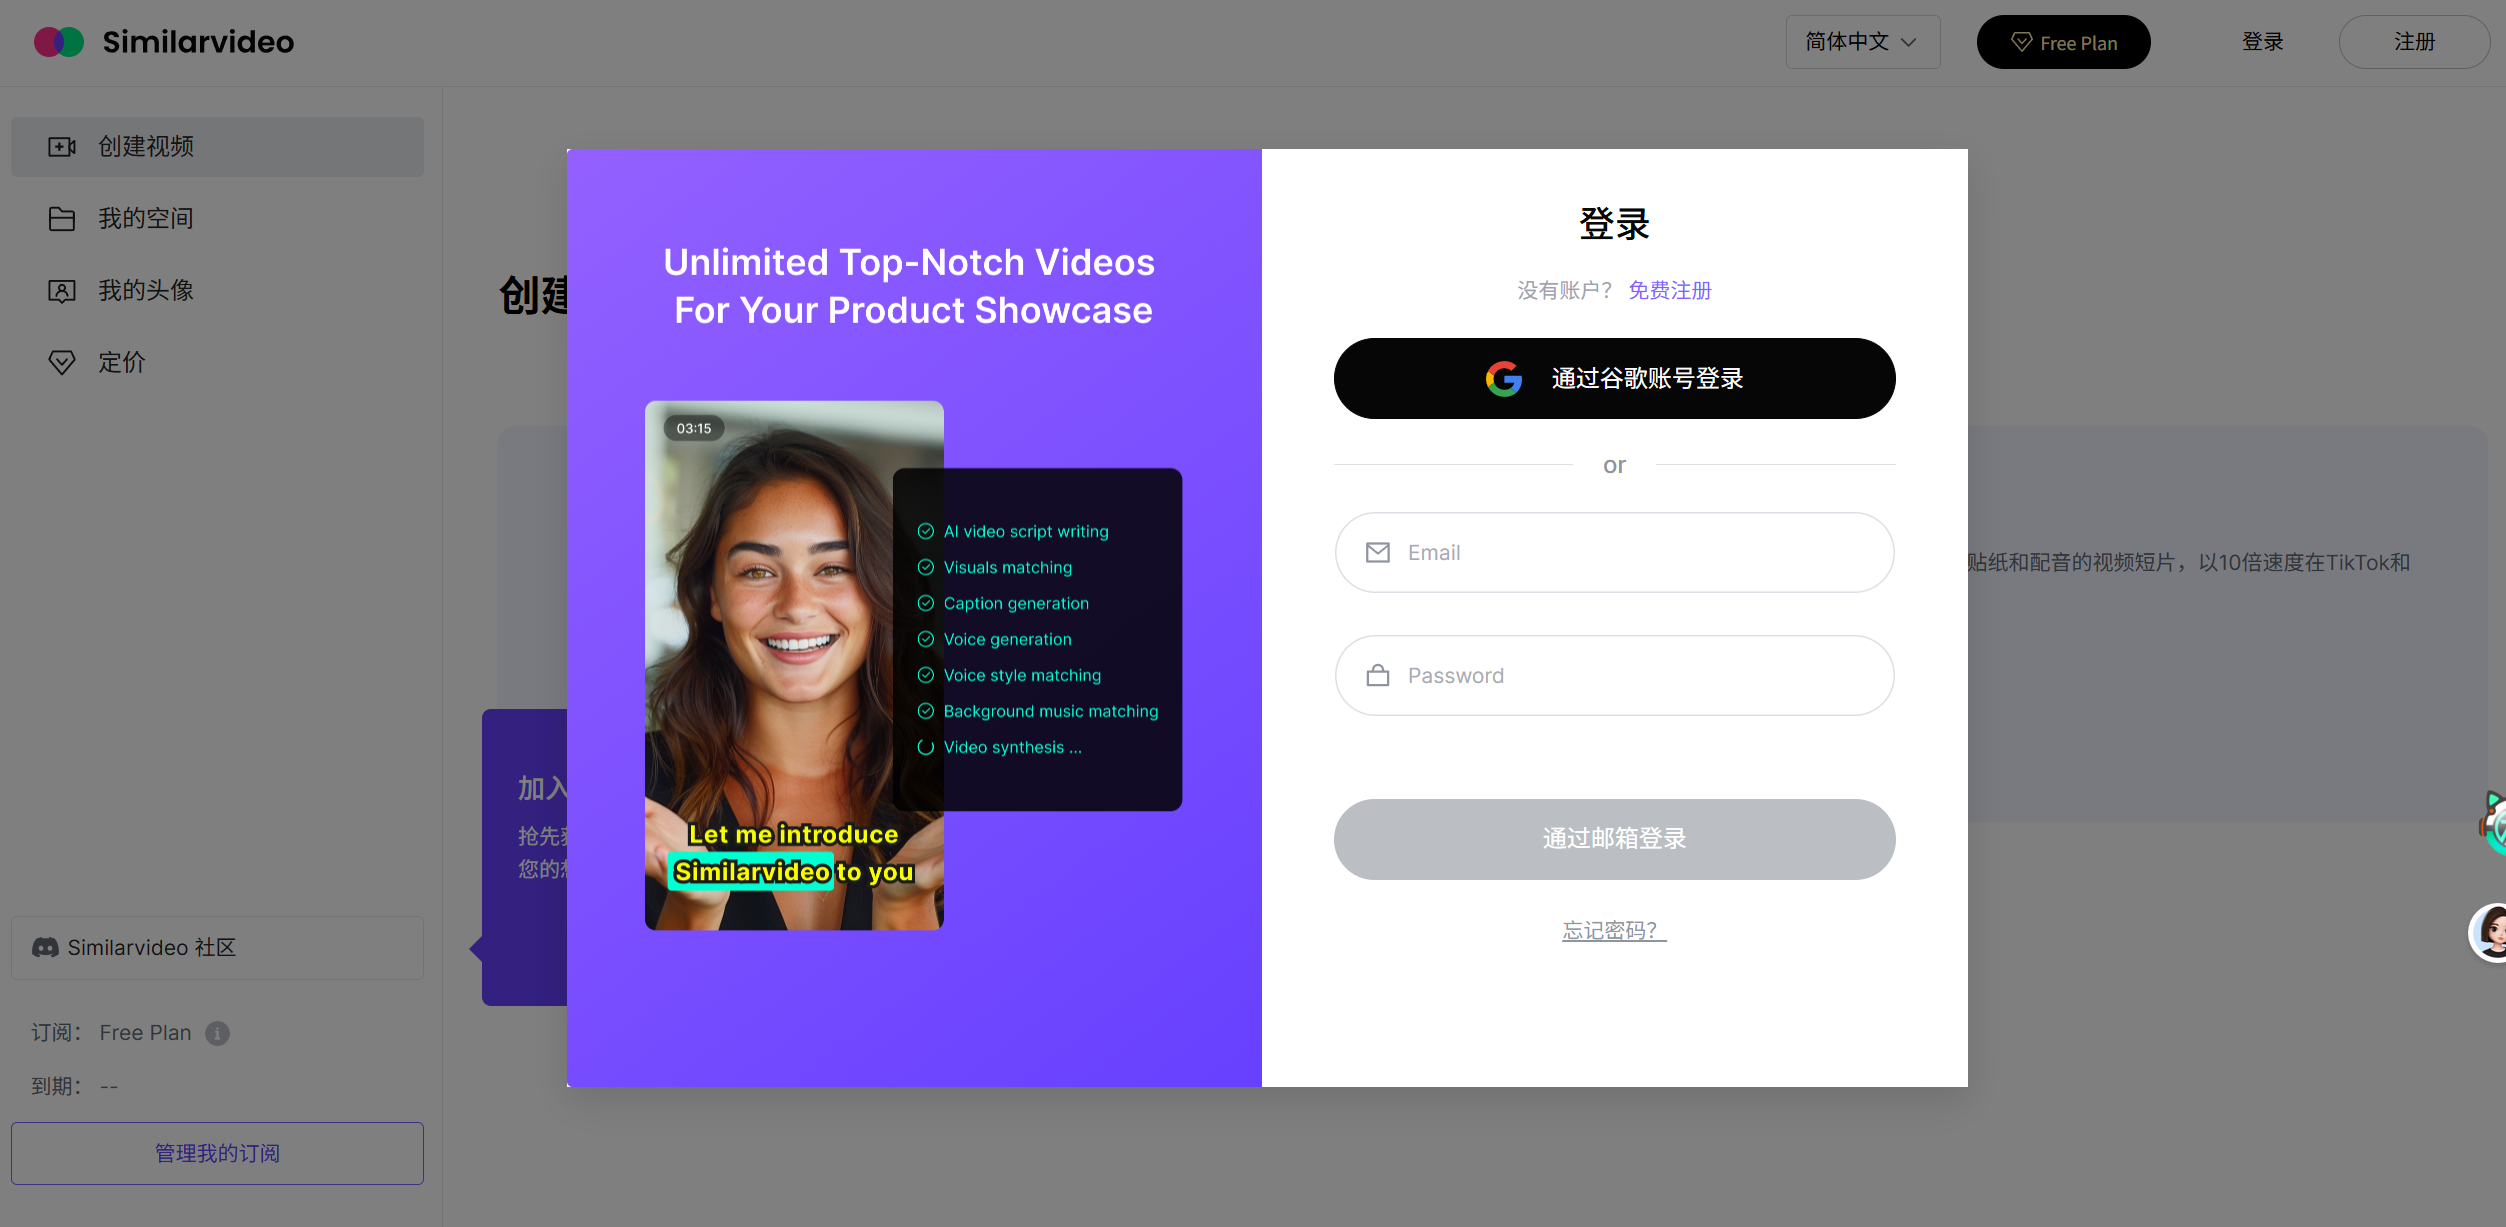The image size is (2506, 1227).
Task: Click the 'Visuals matching' text
Action: click(x=1008, y=568)
